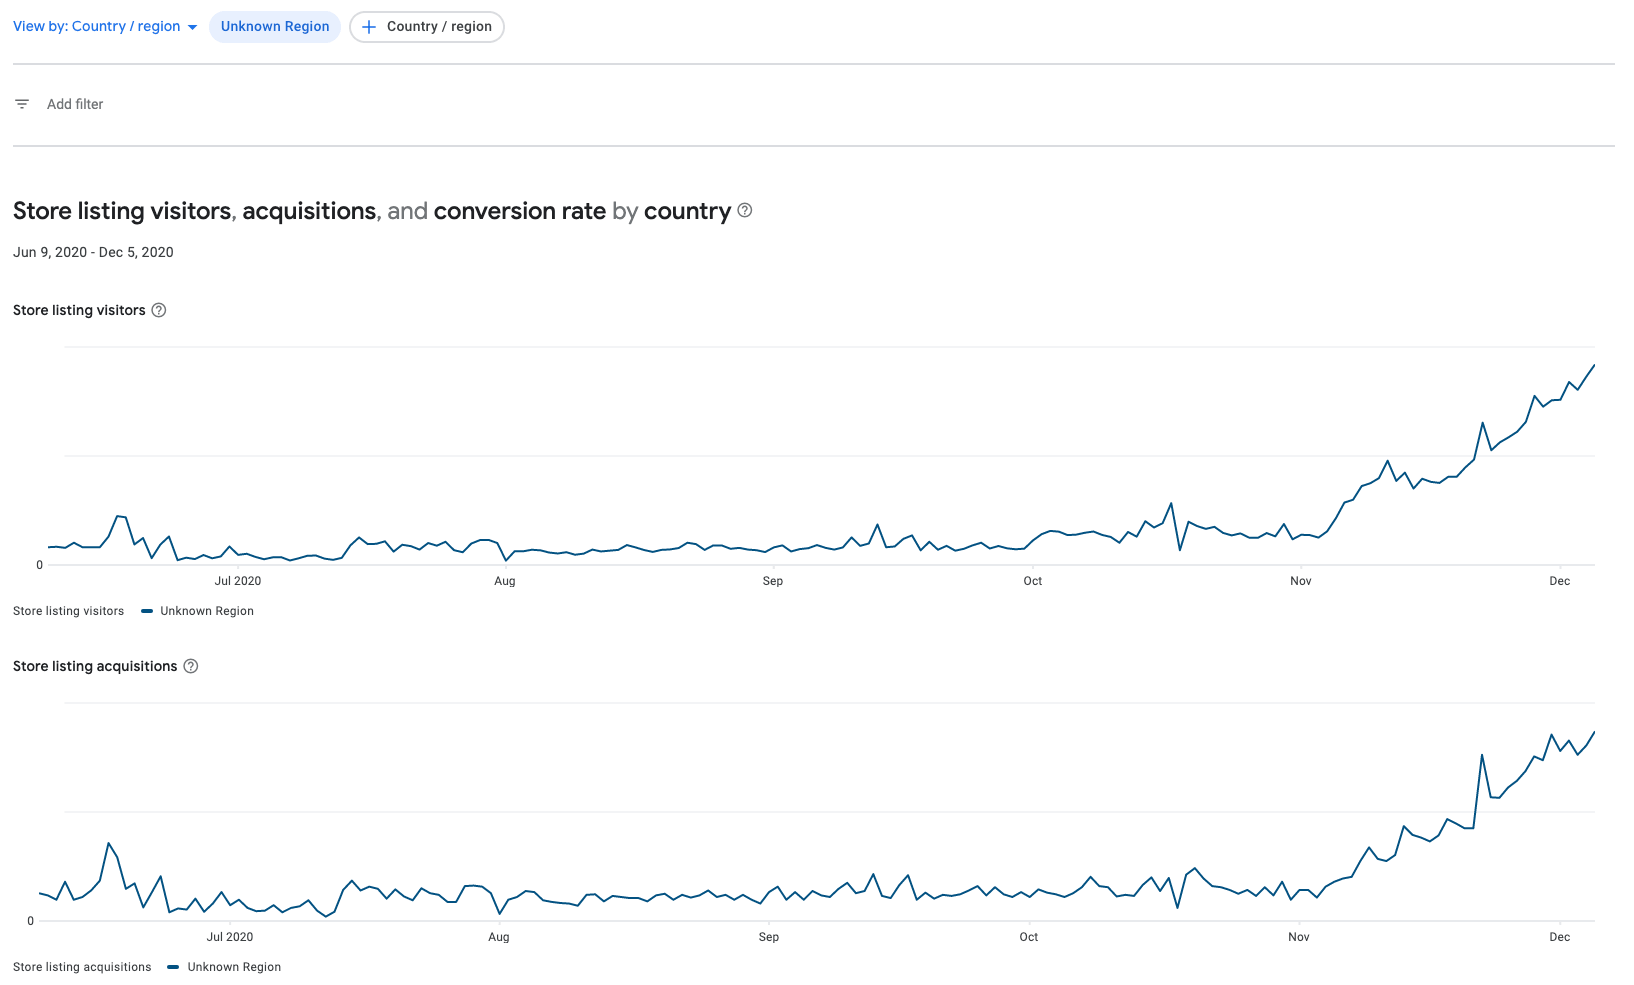Click the Nov label on visitors chart axis
The width and height of the screenshot is (1634, 985).
click(x=1301, y=581)
